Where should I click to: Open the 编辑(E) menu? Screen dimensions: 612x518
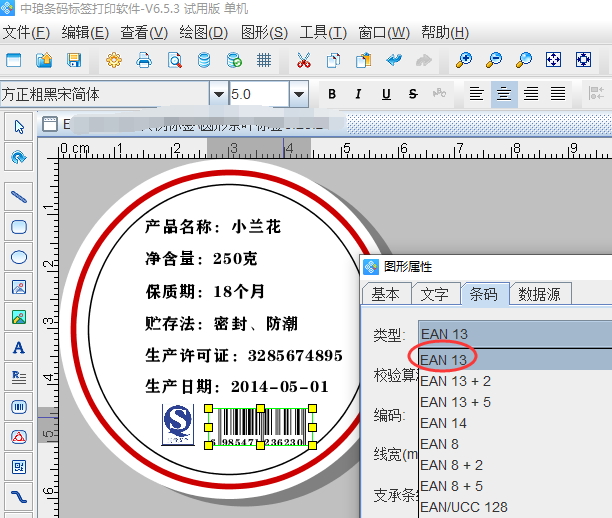[85, 32]
